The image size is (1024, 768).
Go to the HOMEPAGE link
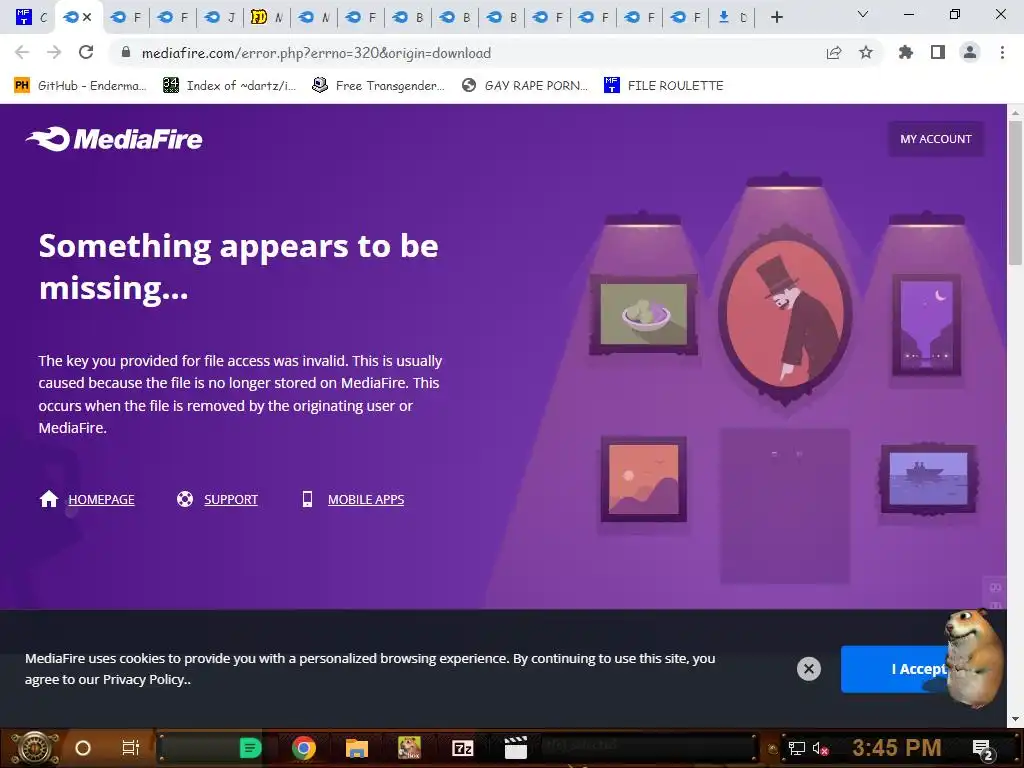(x=101, y=500)
